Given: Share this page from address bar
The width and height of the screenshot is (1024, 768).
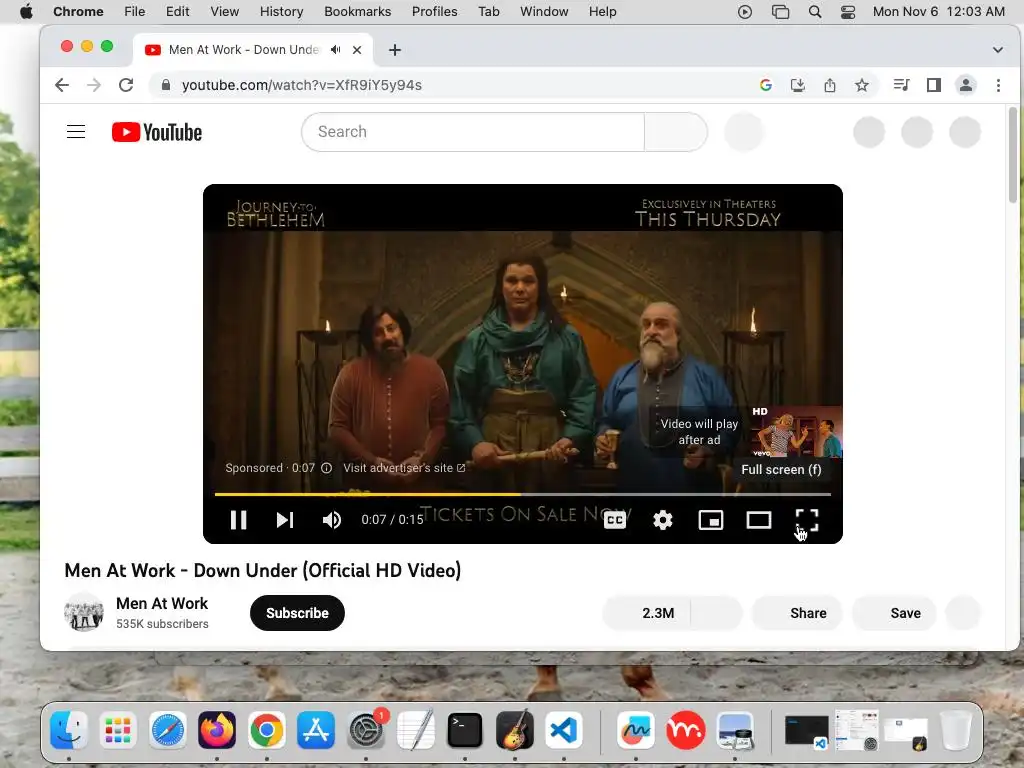Looking at the screenshot, I should coord(829,85).
